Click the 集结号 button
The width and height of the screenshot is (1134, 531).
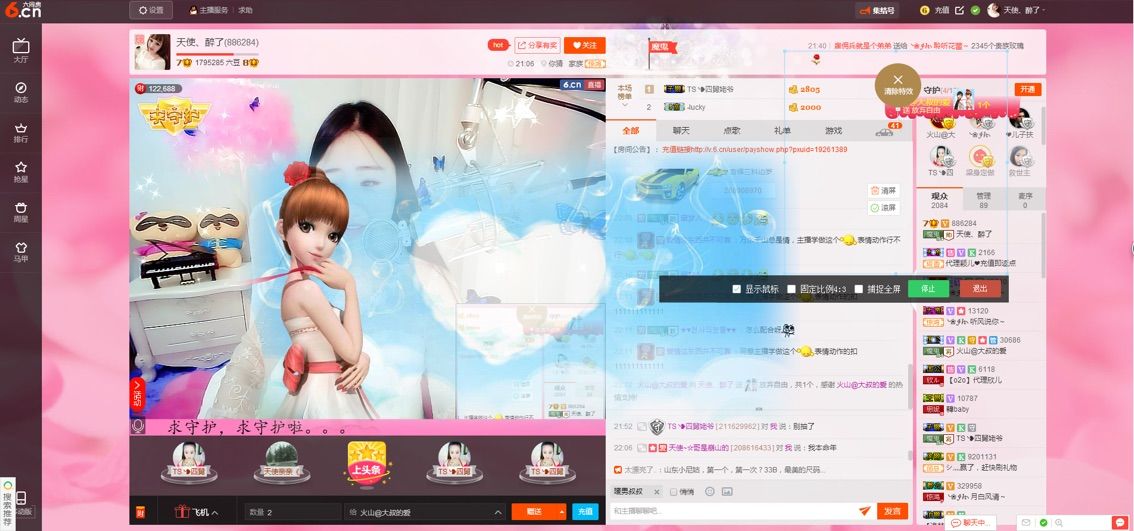[x=879, y=10]
